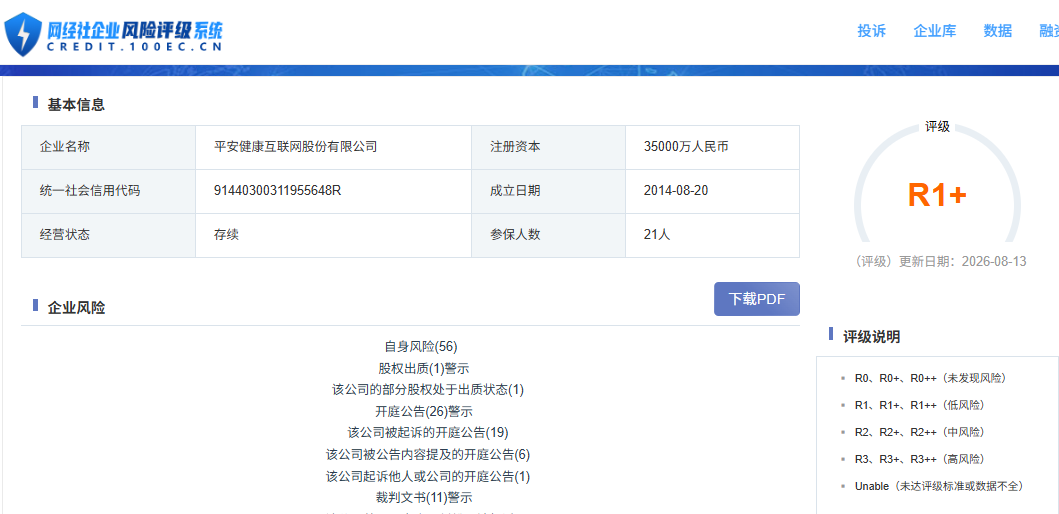This screenshot has height=514, width=1059.
Task: Click the 基本信息 section heading
Action: tap(76, 105)
